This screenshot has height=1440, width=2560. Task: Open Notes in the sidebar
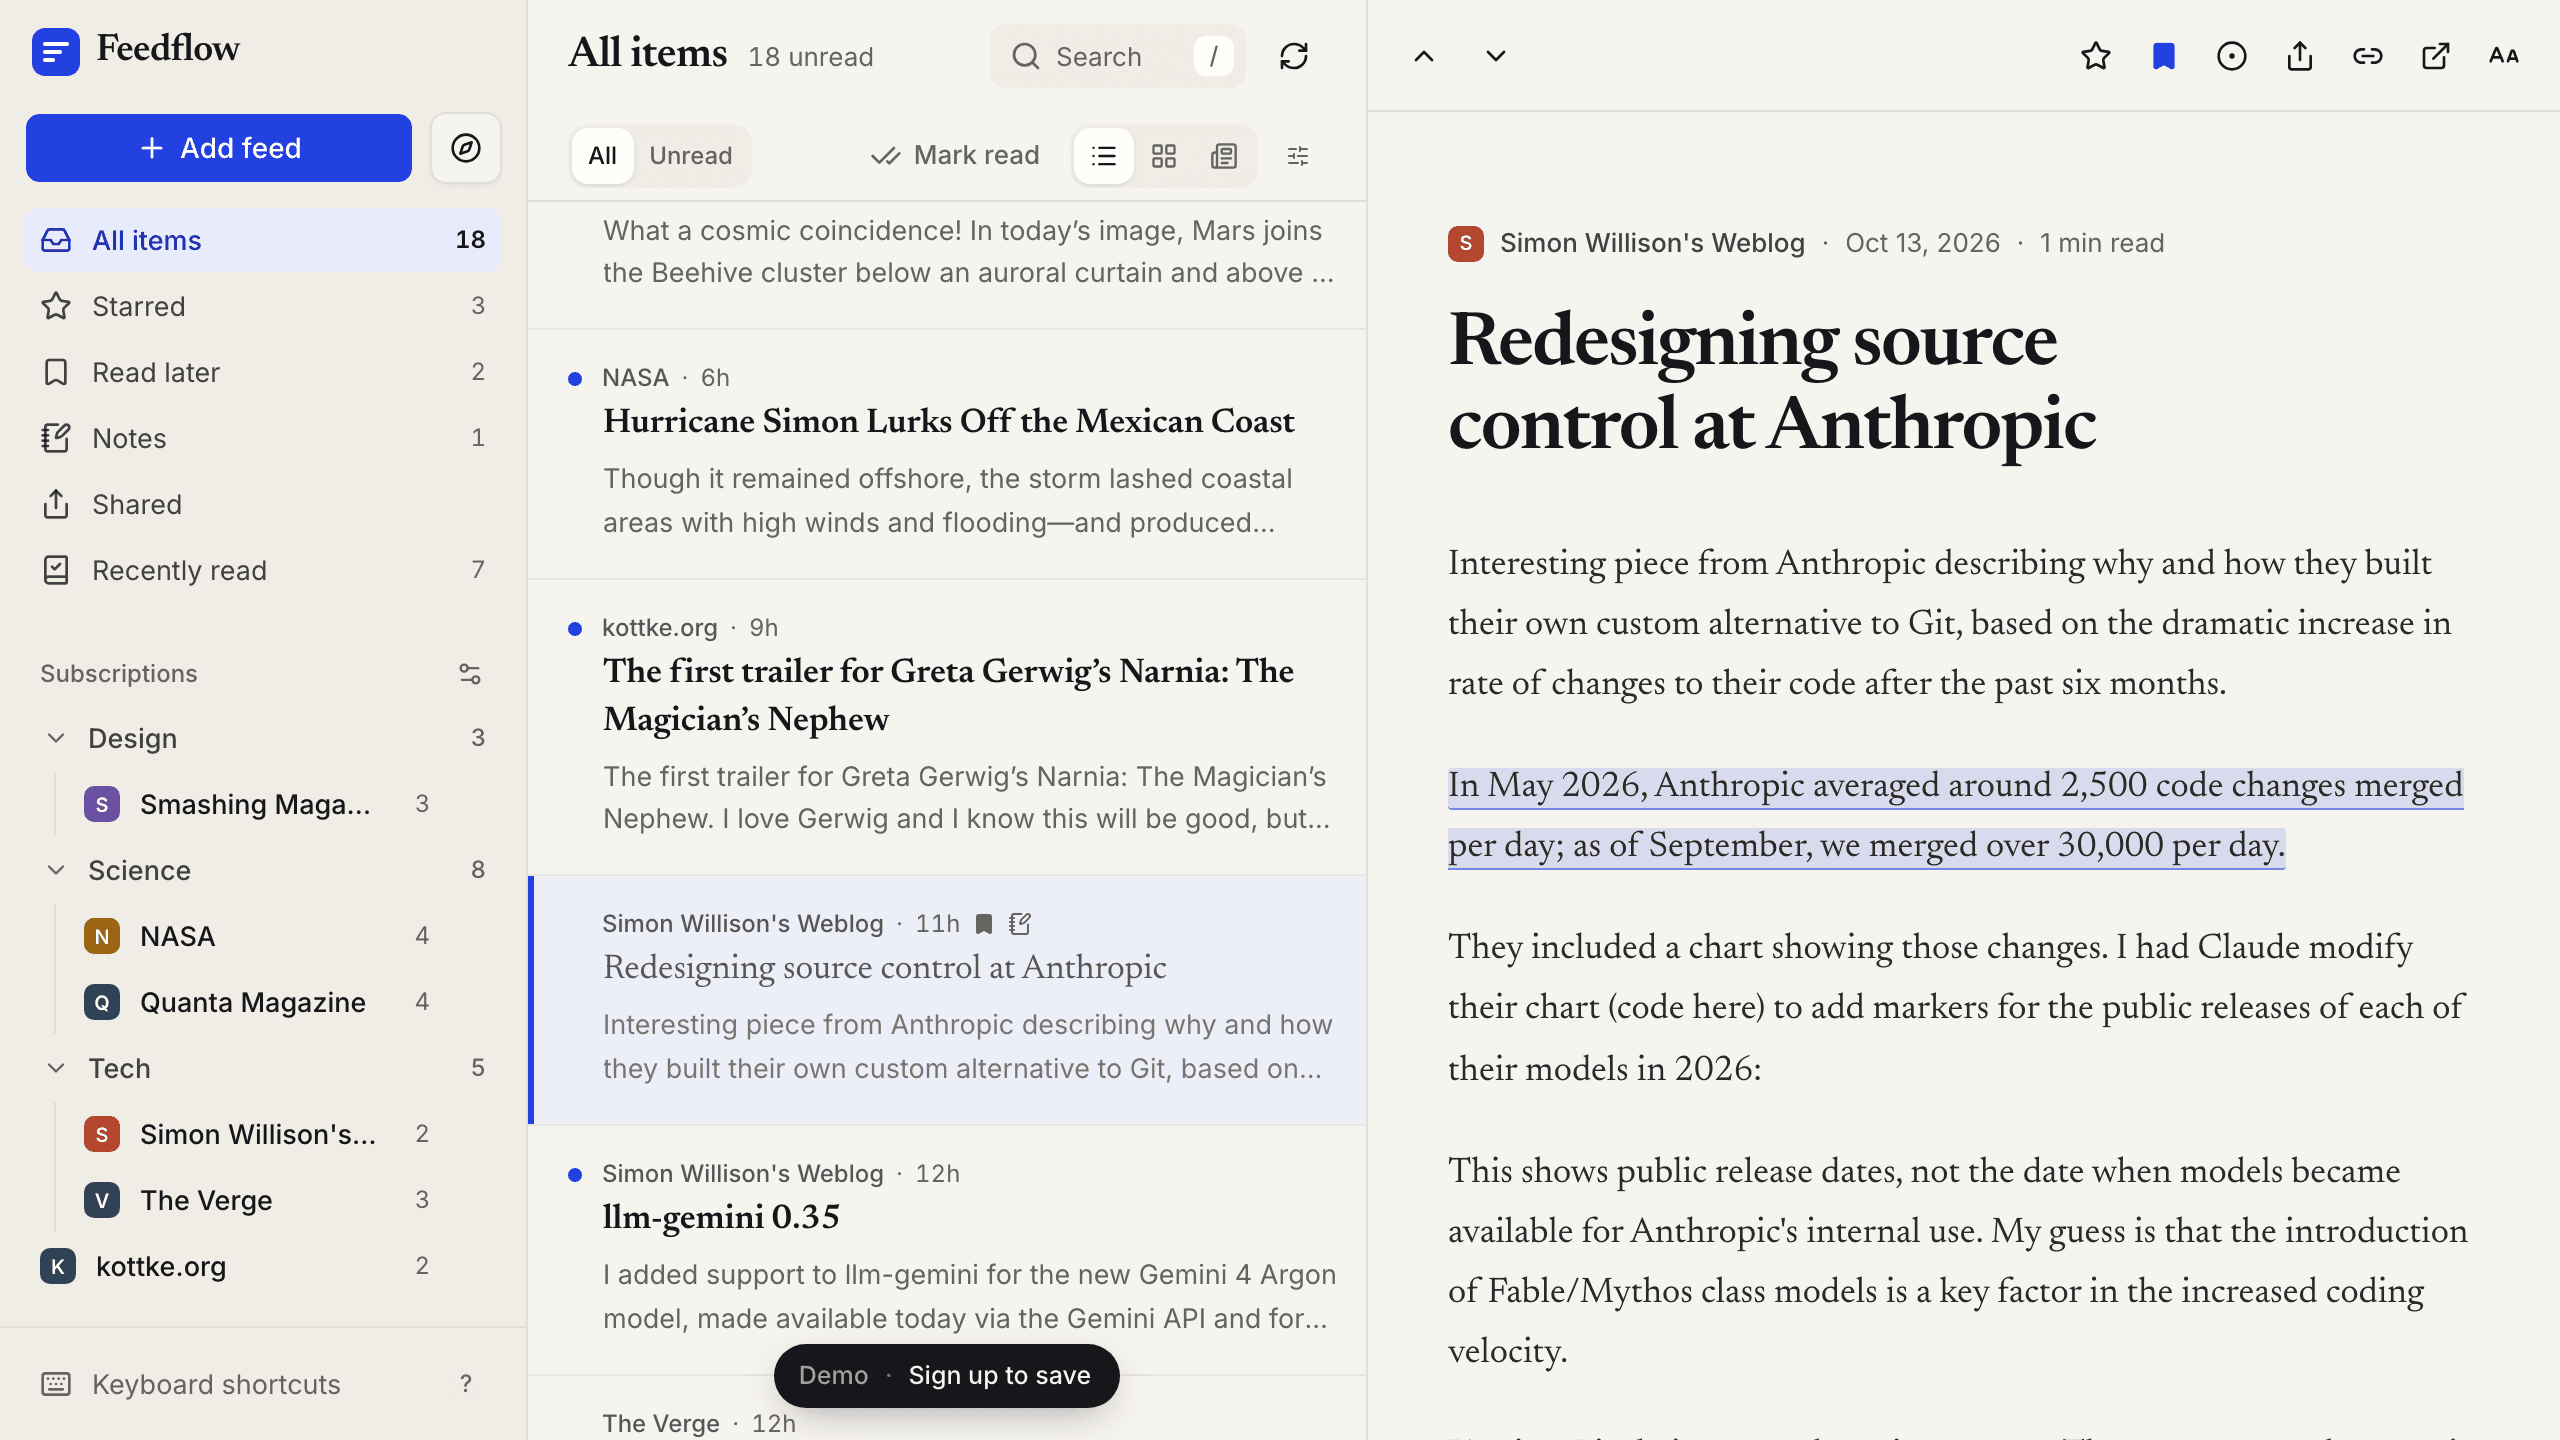[263, 438]
